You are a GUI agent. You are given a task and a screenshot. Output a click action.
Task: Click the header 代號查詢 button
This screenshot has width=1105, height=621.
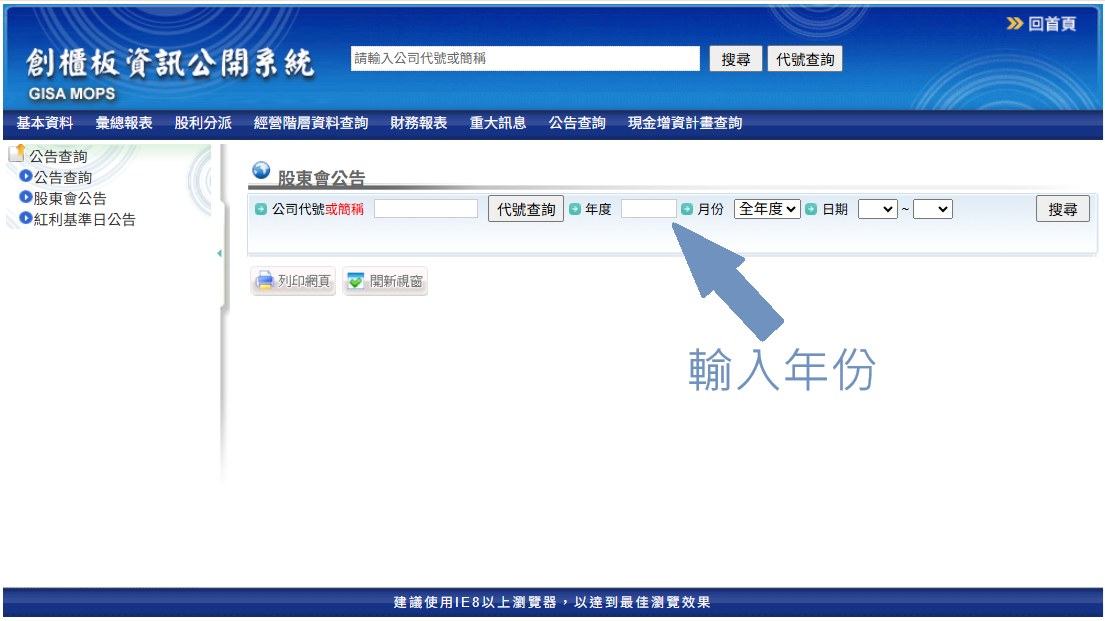click(805, 59)
